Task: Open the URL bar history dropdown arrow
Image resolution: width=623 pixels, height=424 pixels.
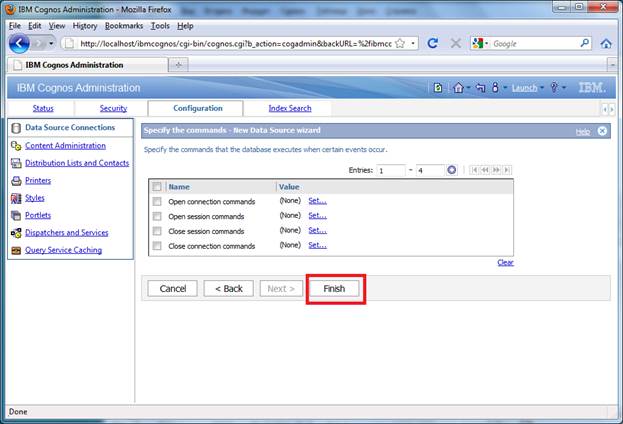Action: coord(413,43)
